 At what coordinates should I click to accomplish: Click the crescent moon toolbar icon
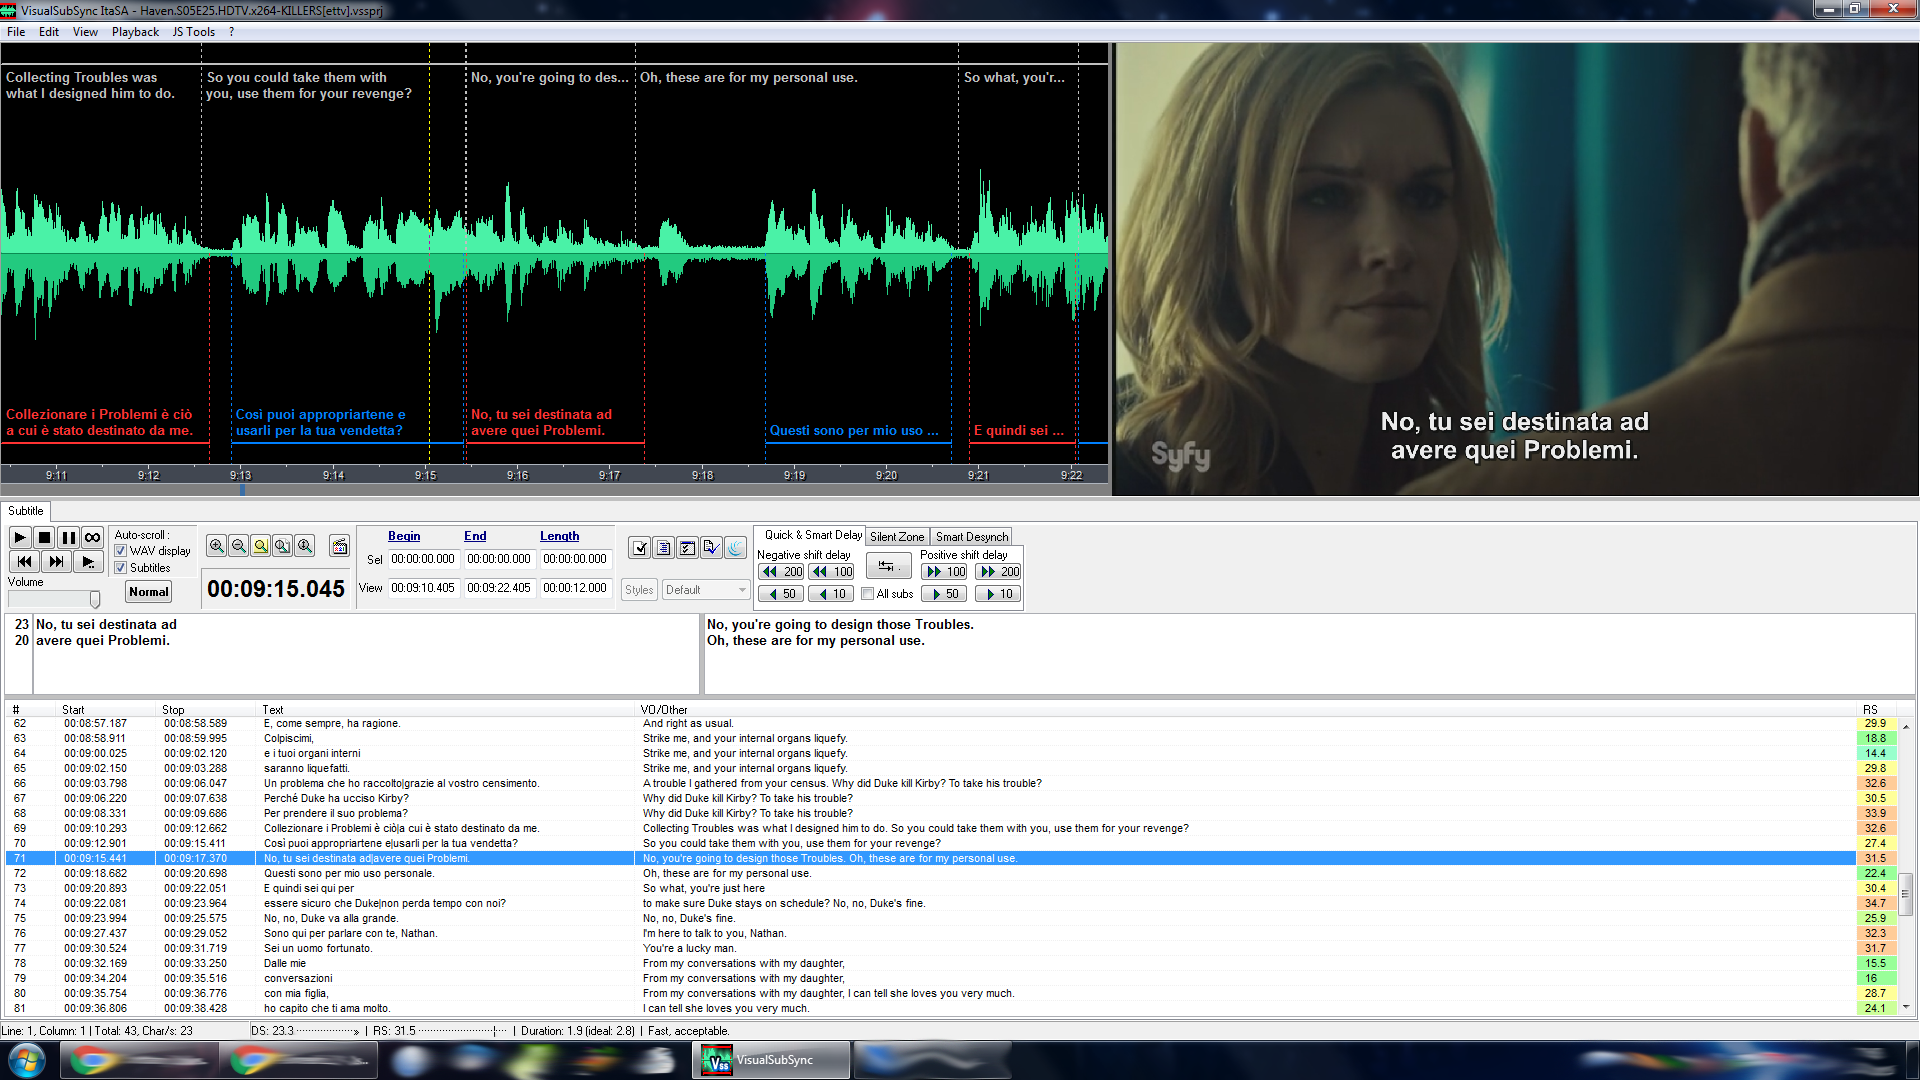pyautogui.click(x=735, y=547)
